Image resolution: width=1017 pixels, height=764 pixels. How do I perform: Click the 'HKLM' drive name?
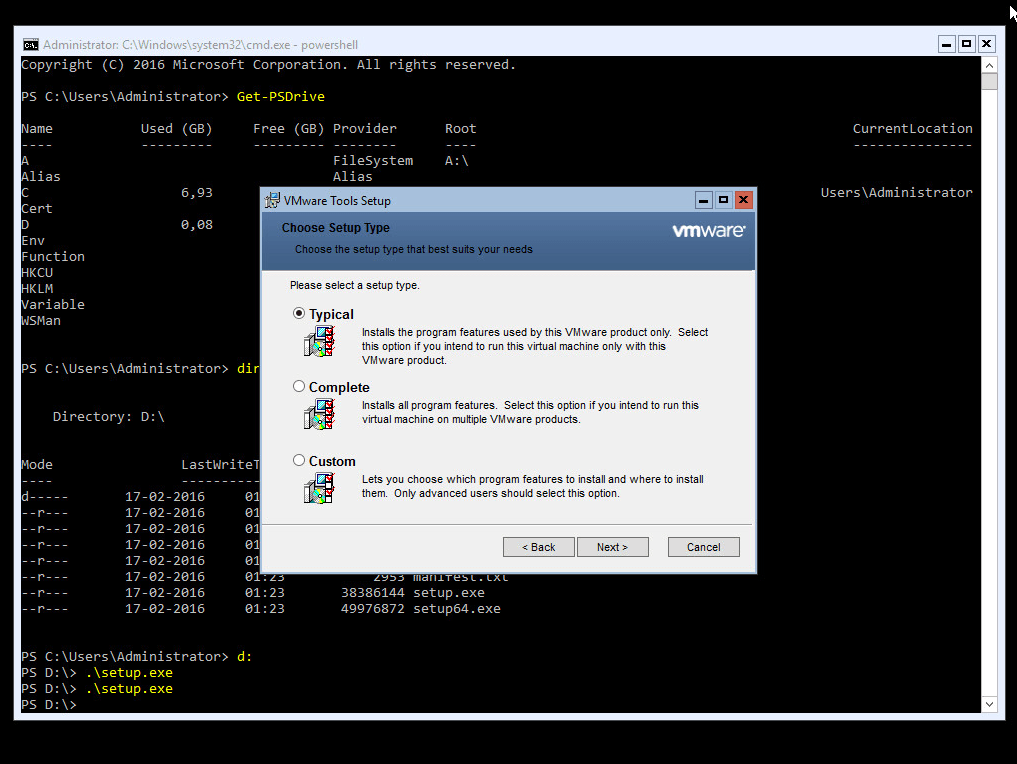pos(37,289)
